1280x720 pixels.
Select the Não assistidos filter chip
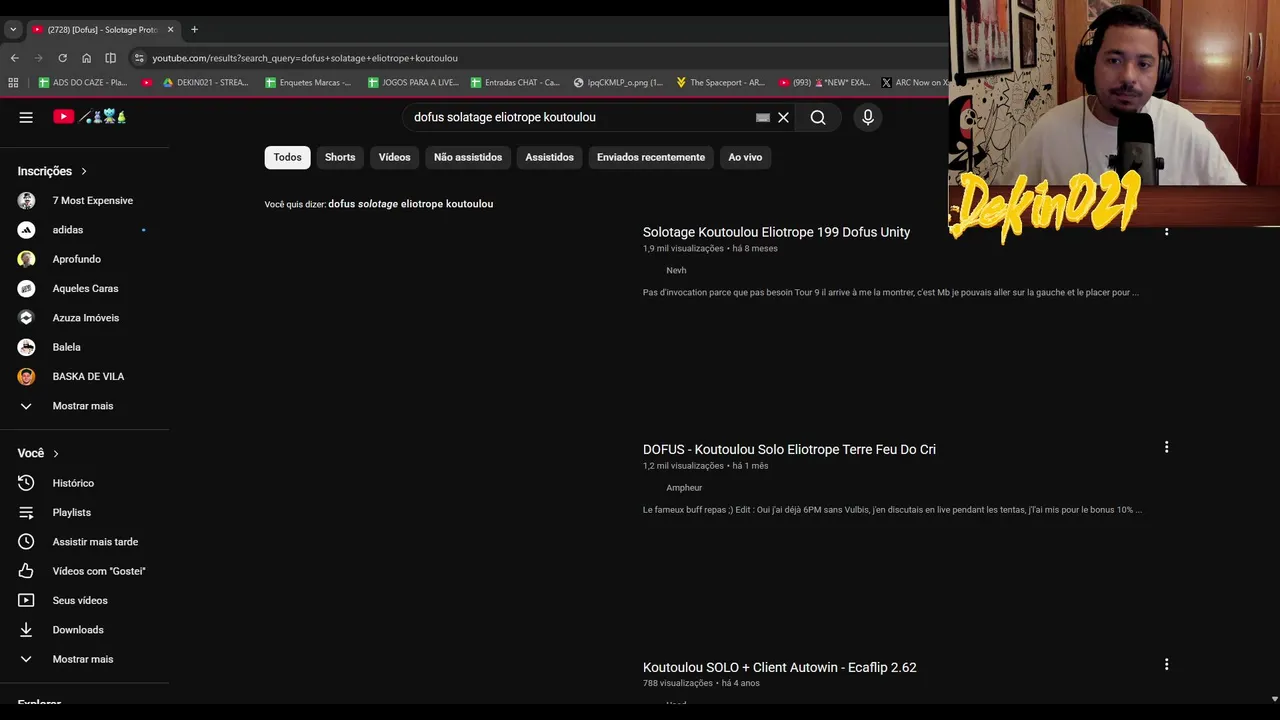pyautogui.click(x=468, y=157)
